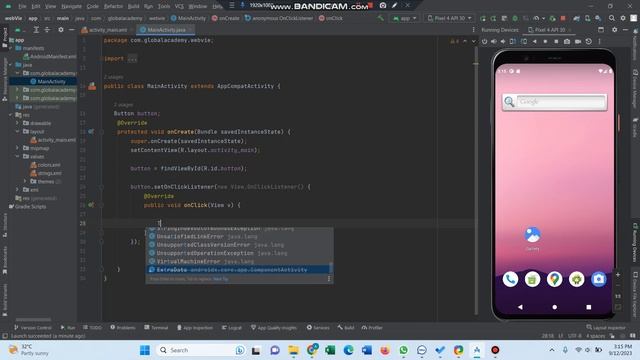The height and width of the screenshot is (360, 640).
Task: Open the Build menu
Action: (133, 6)
